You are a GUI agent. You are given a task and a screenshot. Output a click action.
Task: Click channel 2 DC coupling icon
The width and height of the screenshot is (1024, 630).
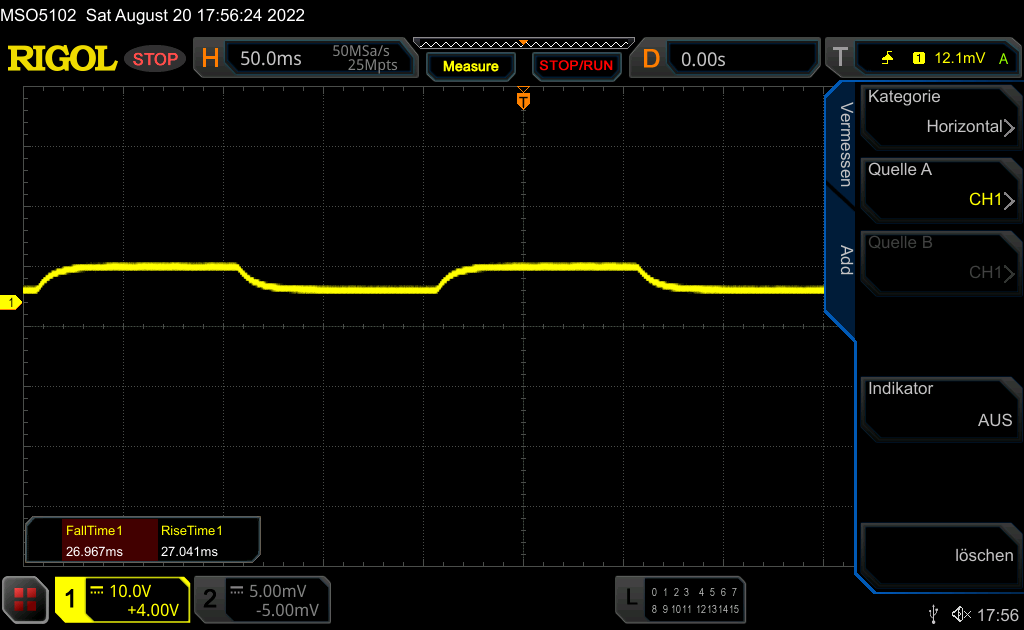click(236, 590)
